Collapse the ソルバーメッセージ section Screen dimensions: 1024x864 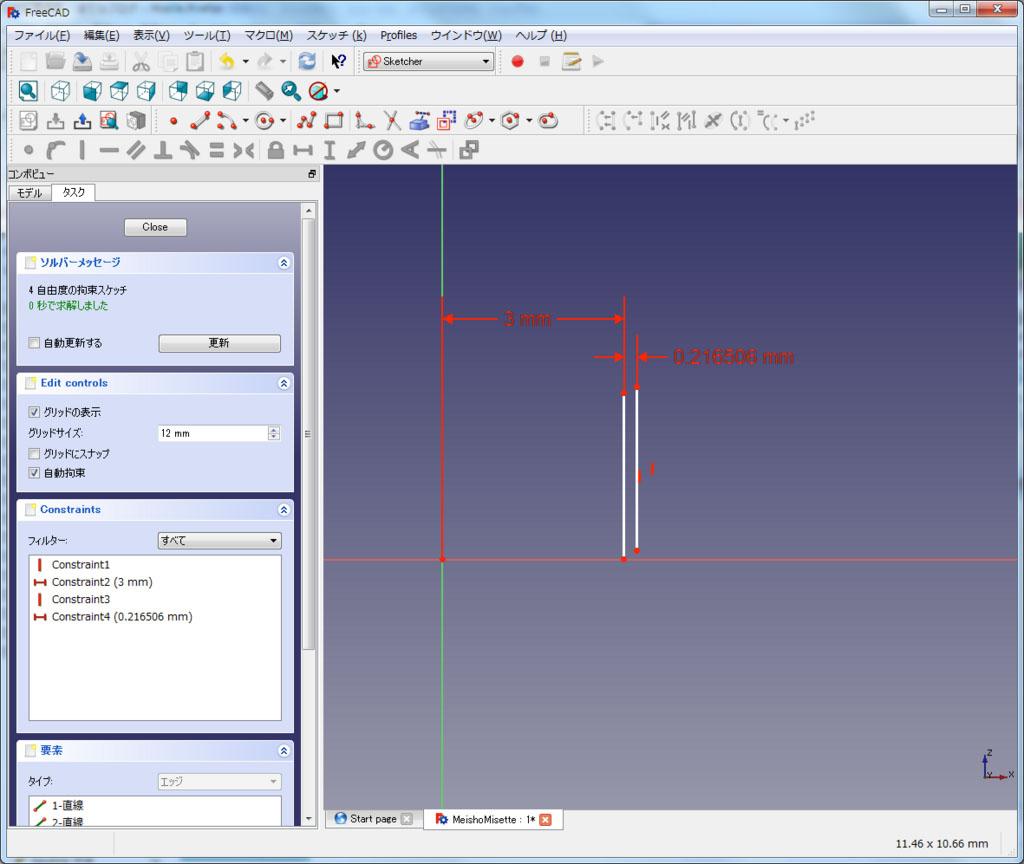coord(283,263)
